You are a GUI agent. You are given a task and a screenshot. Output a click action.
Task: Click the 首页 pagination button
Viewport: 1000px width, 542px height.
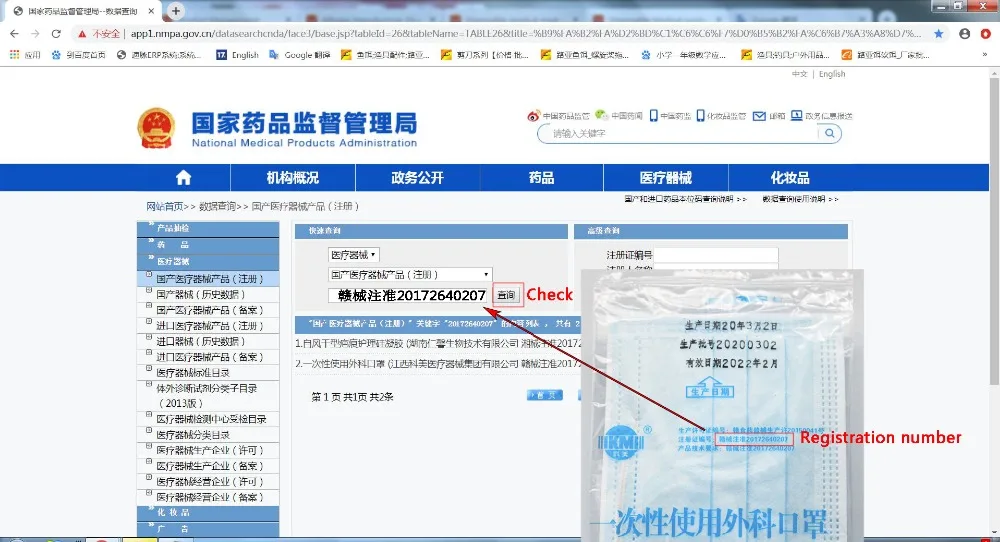(545, 396)
